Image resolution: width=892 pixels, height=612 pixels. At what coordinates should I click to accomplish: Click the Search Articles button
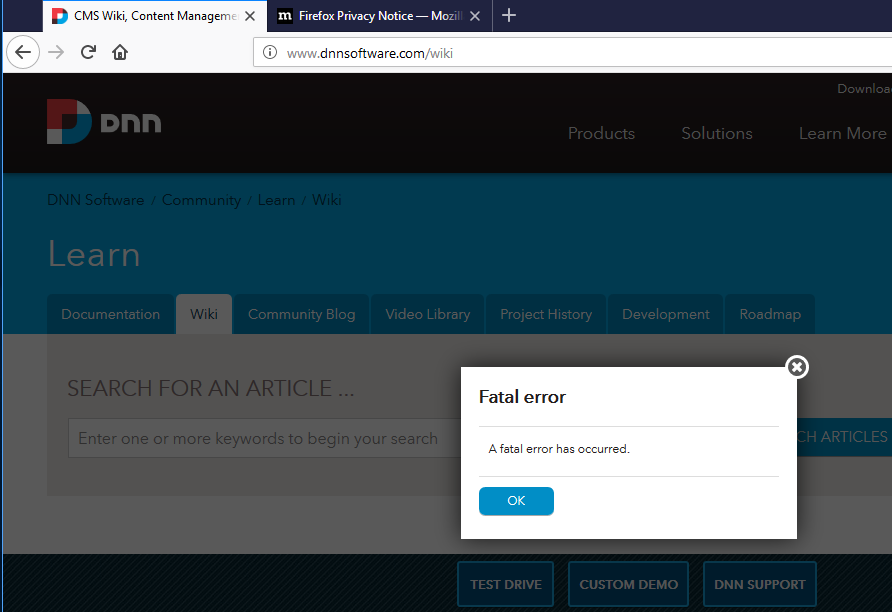[844, 437]
